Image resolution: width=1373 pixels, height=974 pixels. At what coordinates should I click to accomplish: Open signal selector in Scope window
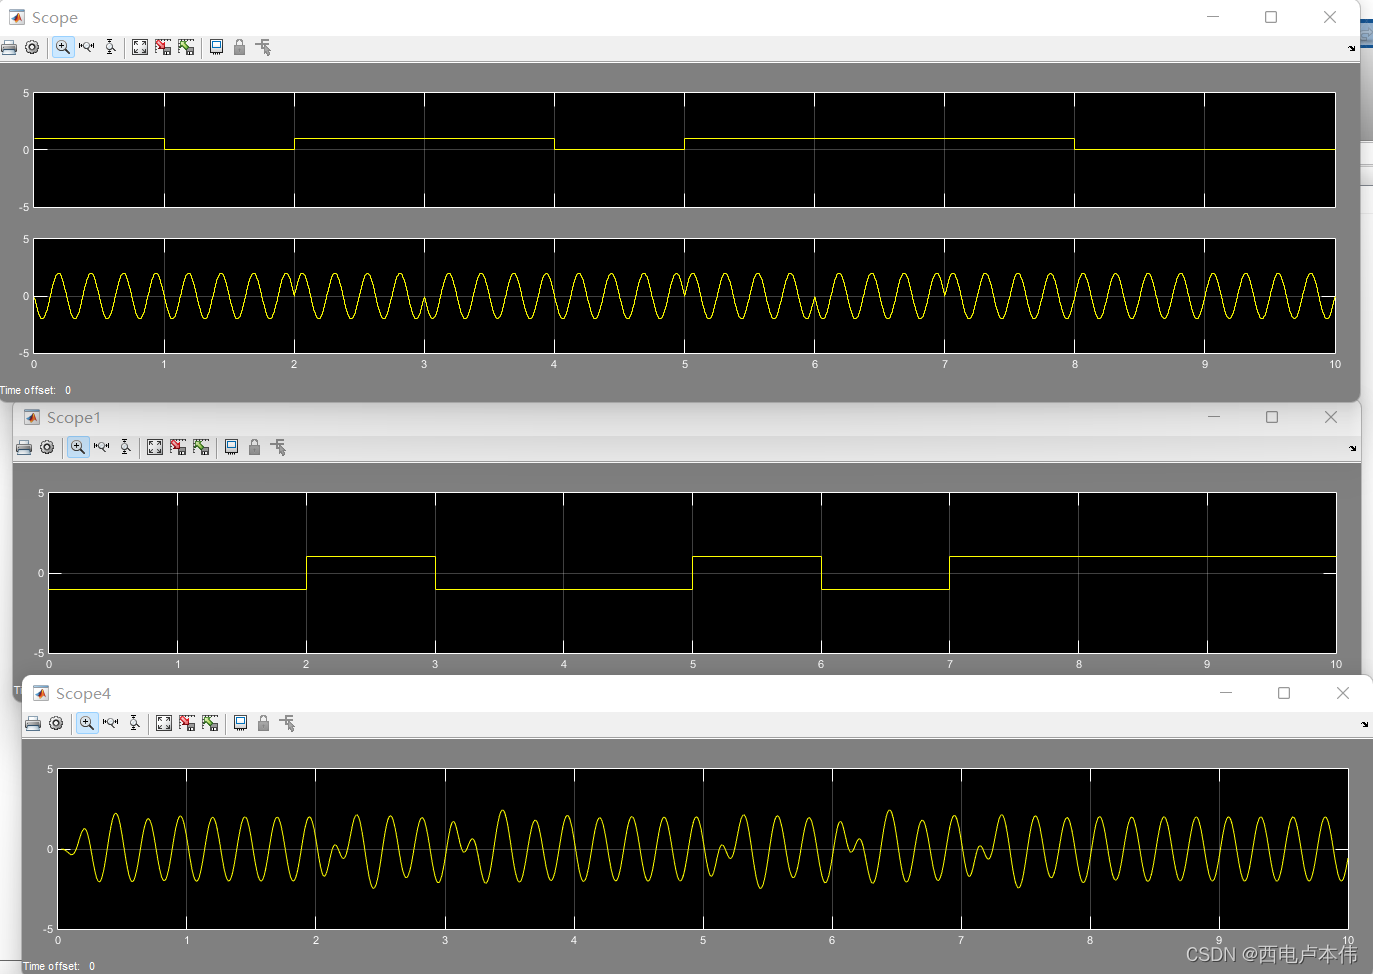[263, 47]
